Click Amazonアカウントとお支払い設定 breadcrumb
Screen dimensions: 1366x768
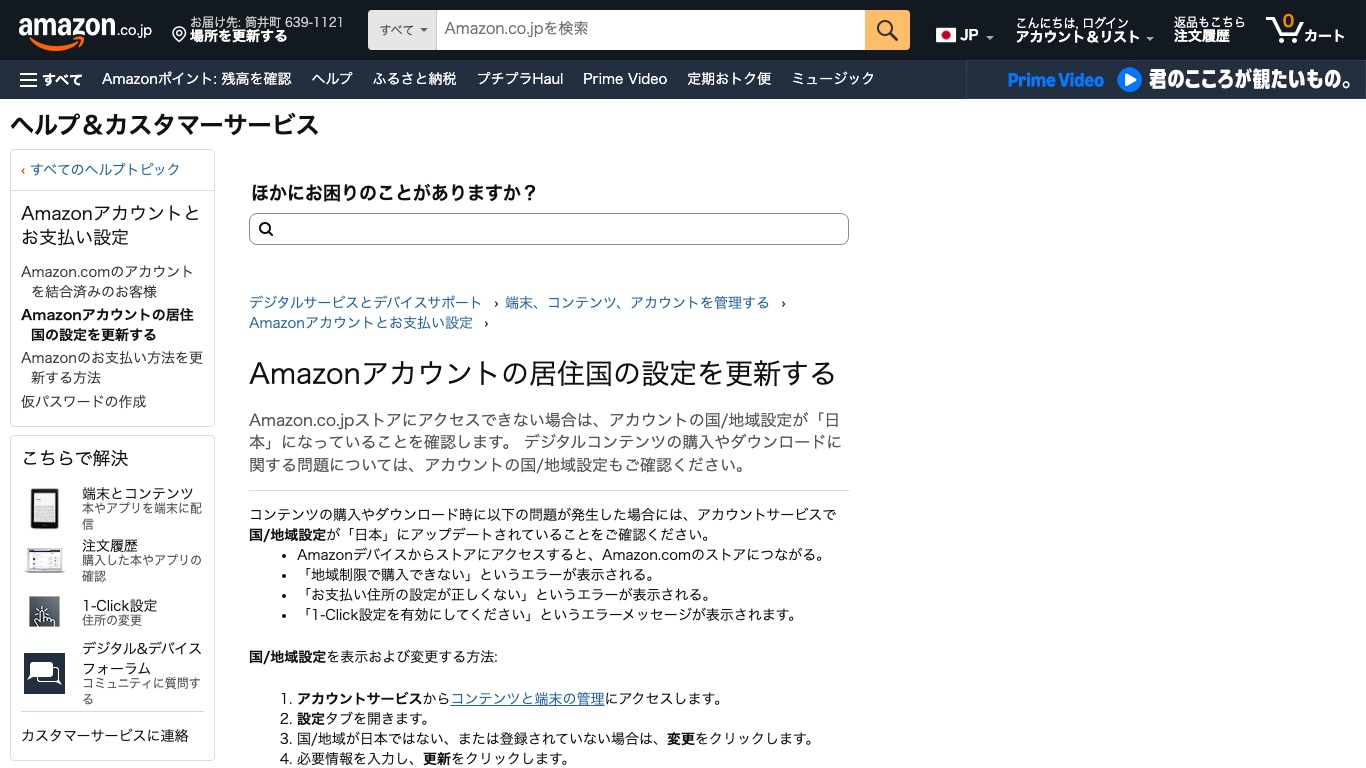tap(361, 323)
